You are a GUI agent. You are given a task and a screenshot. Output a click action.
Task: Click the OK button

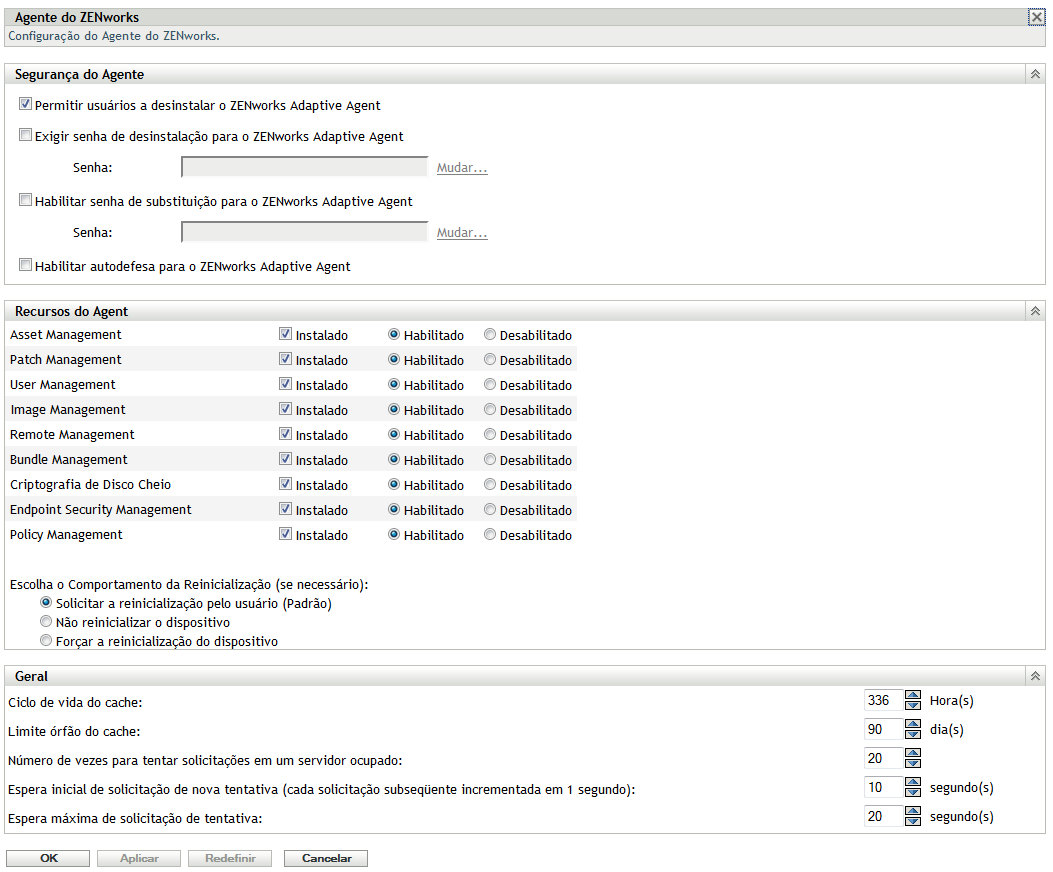pos(48,858)
